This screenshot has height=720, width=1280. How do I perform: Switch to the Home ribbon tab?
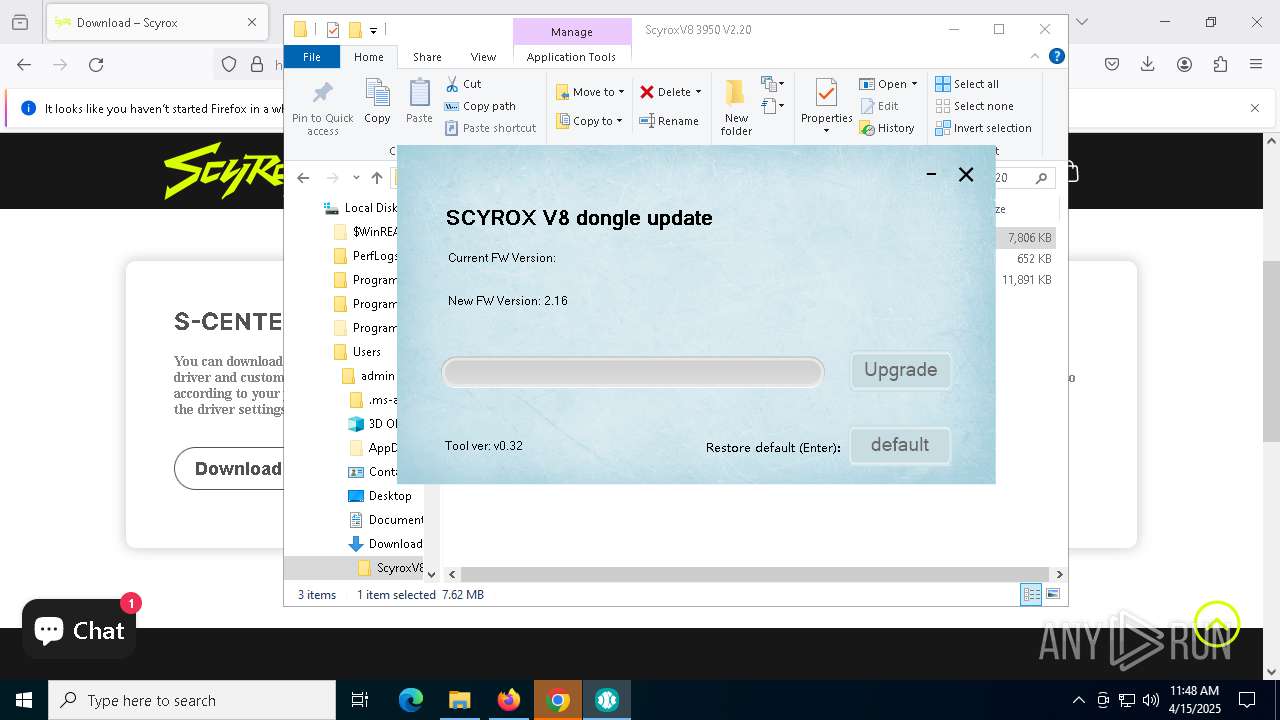pos(368,57)
